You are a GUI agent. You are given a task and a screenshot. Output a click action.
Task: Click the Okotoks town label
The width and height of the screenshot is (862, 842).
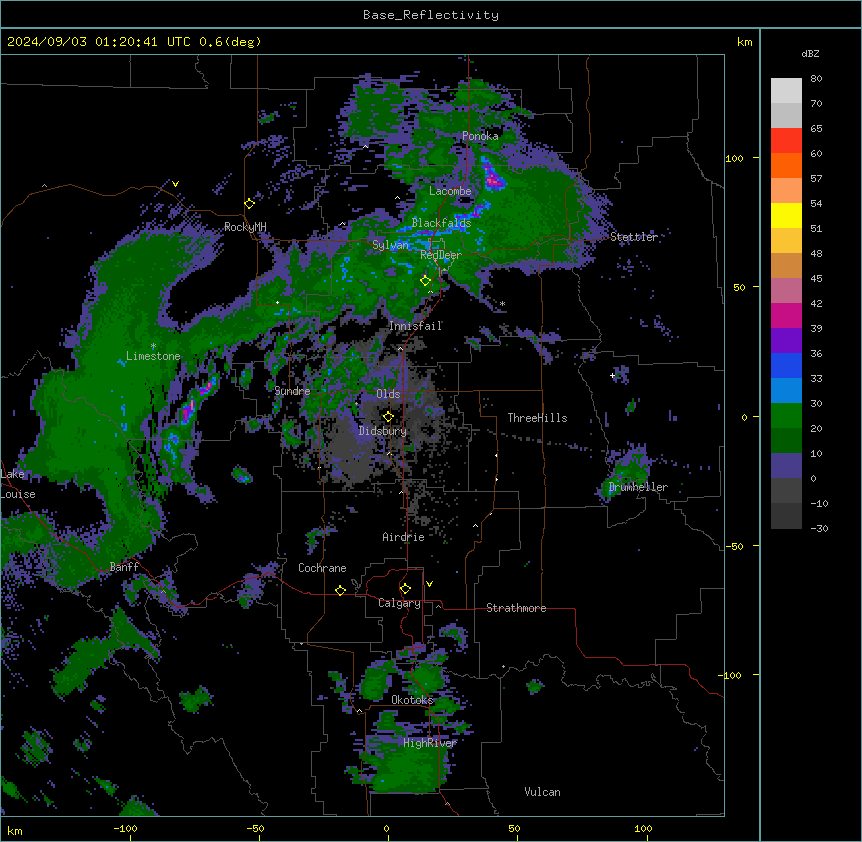412,700
